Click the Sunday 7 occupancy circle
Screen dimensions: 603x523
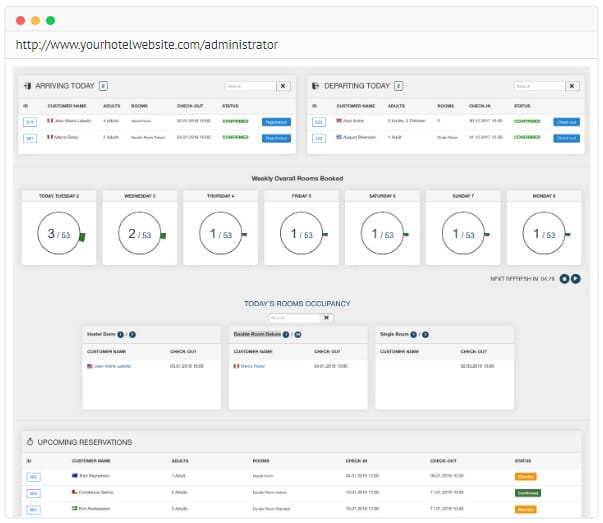463,233
